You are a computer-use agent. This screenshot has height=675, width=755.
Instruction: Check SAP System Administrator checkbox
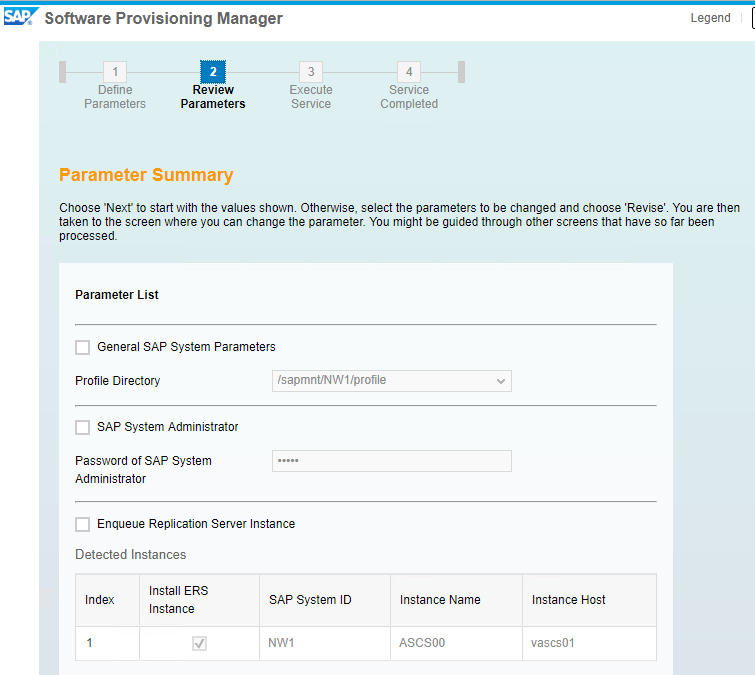[82, 428]
